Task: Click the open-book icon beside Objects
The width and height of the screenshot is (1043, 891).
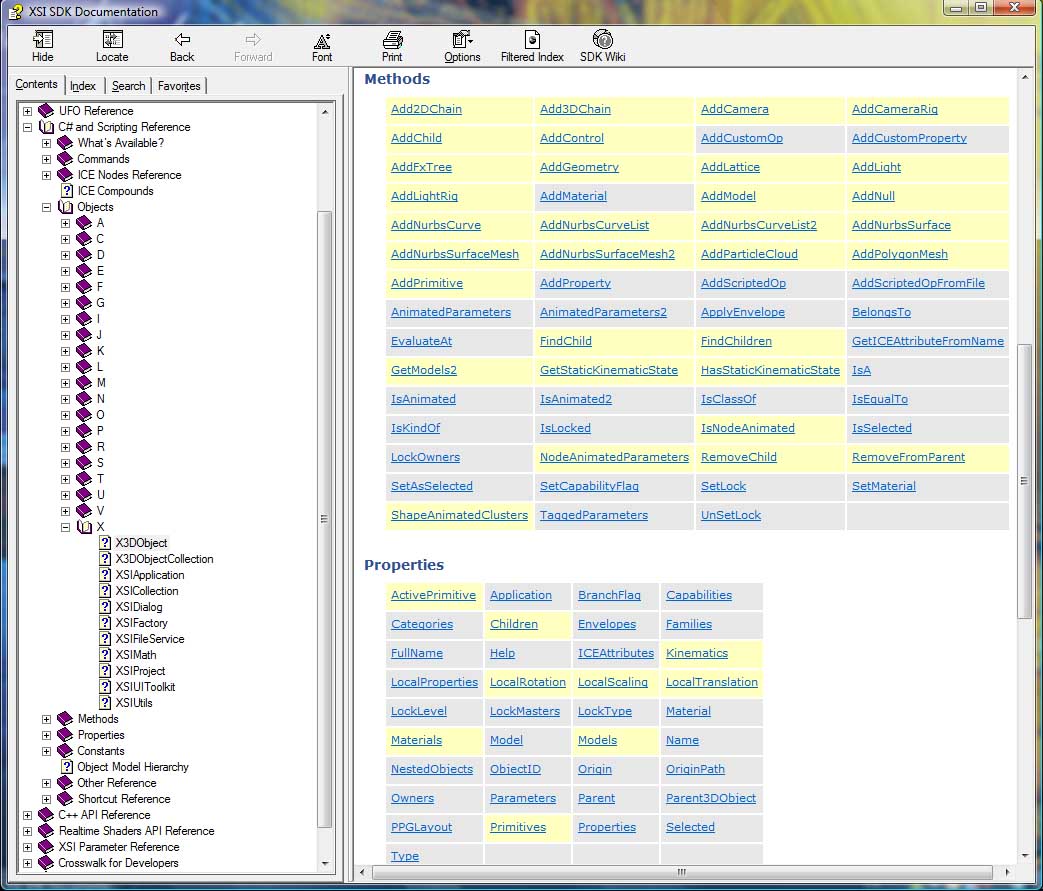Action: pyautogui.click(x=65, y=207)
